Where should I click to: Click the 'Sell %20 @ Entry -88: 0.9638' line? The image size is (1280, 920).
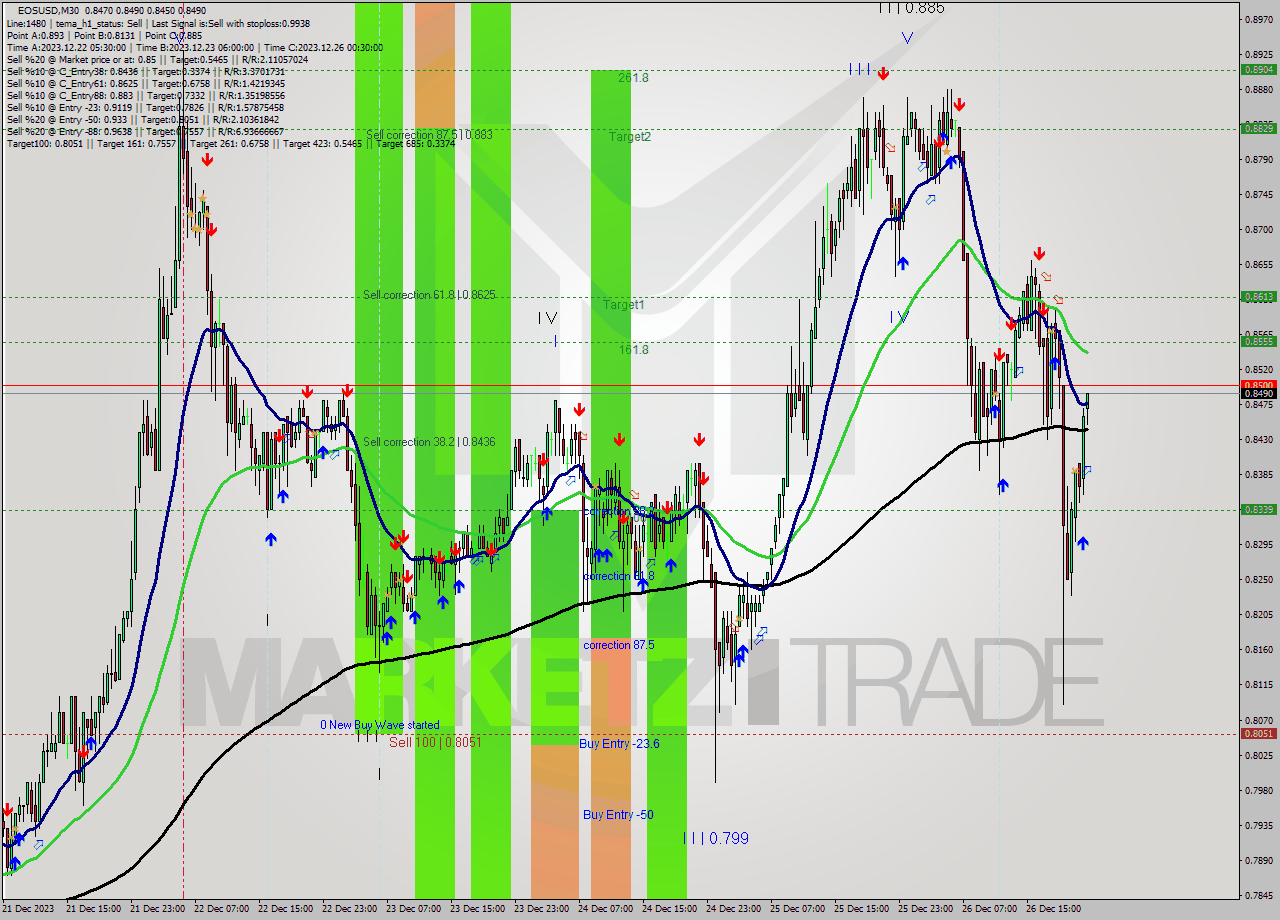tap(146, 131)
